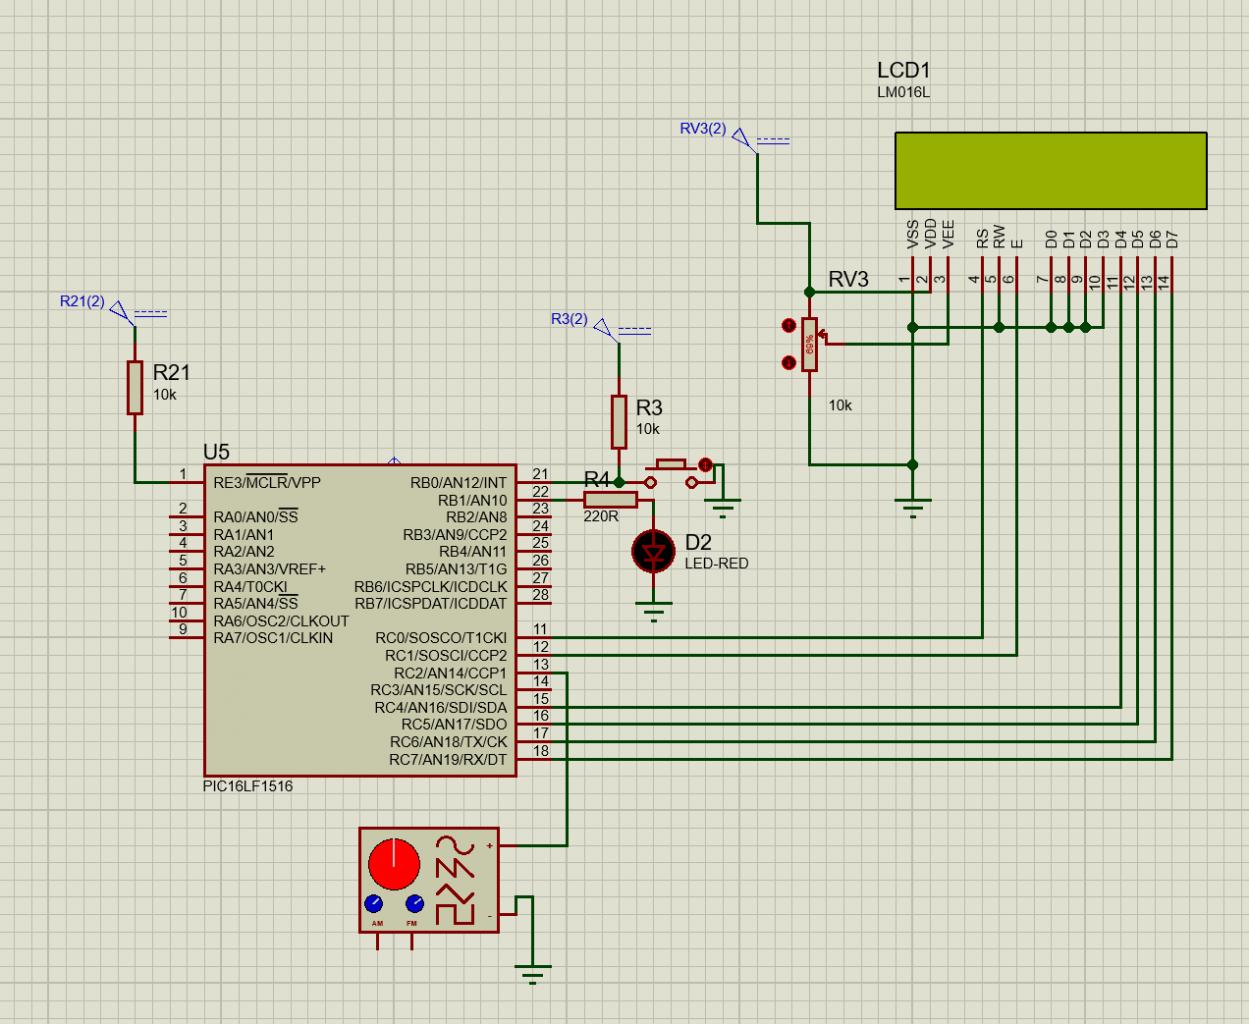
Task: Select the RV3 potentiometer body
Action: point(809,344)
